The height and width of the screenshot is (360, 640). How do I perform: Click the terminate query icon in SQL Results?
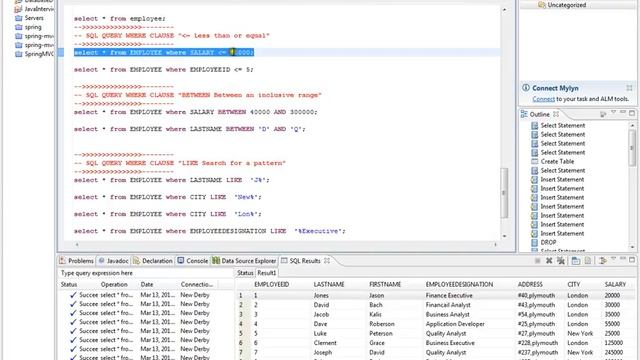pos(538,260)
